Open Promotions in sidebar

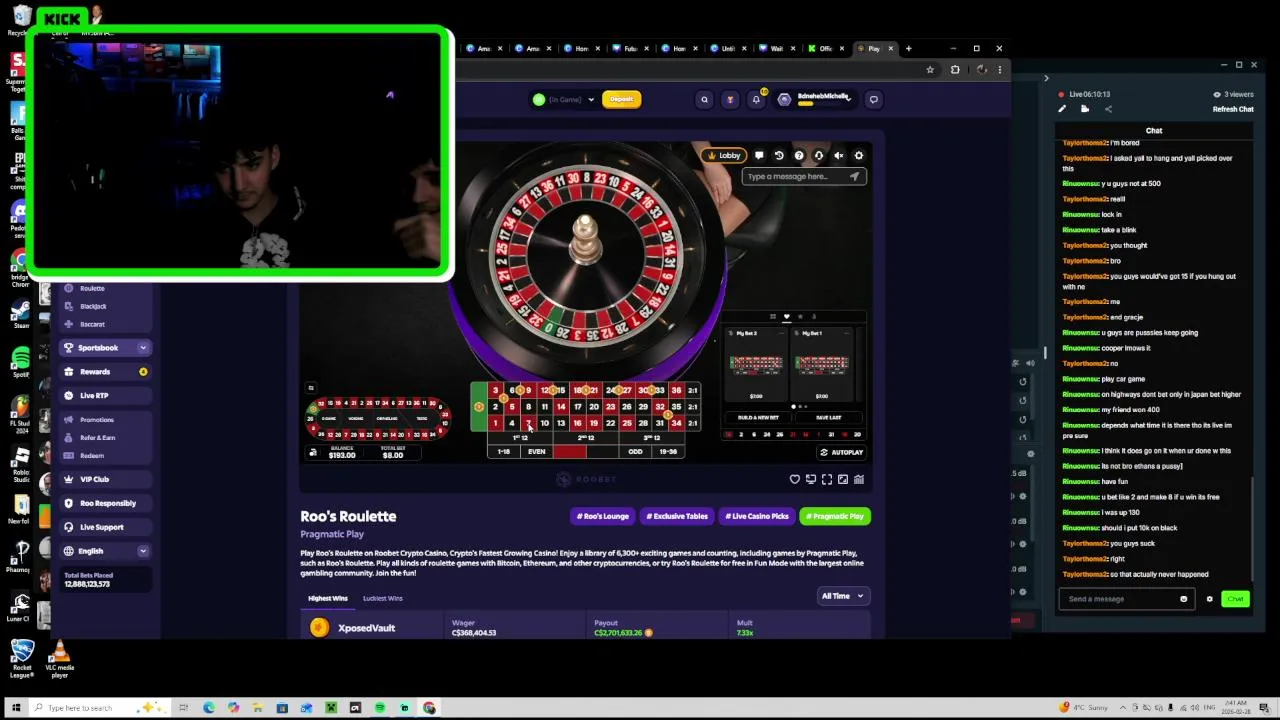click(97, 419)
